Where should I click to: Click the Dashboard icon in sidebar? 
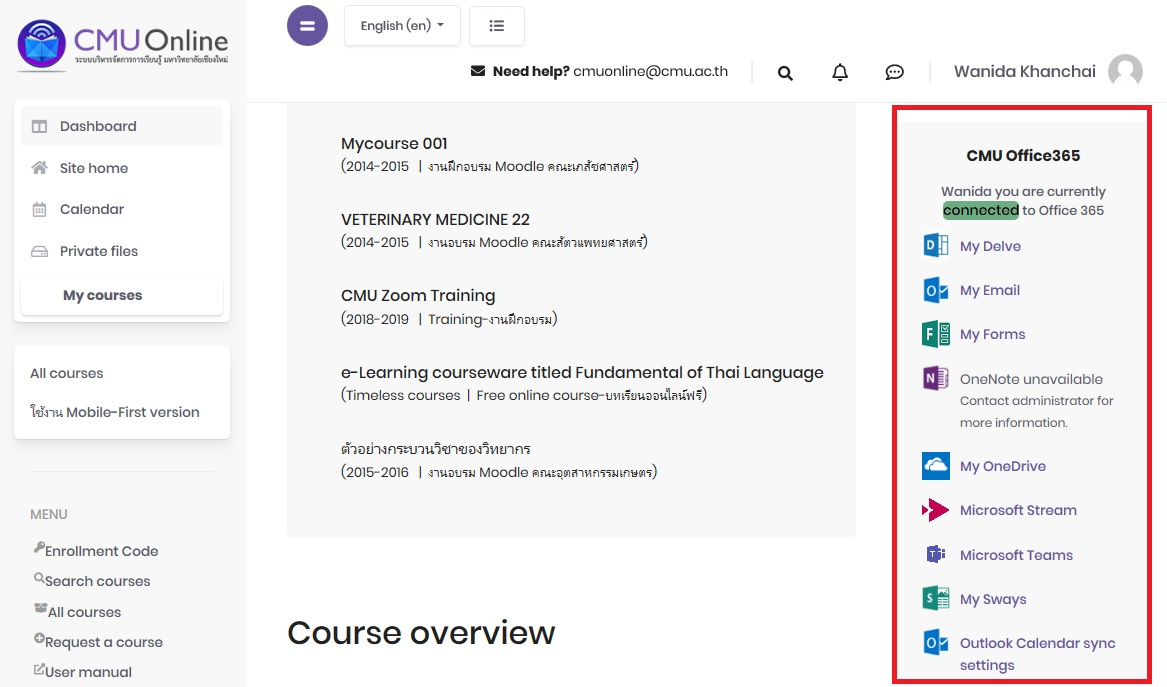point(39,127)
